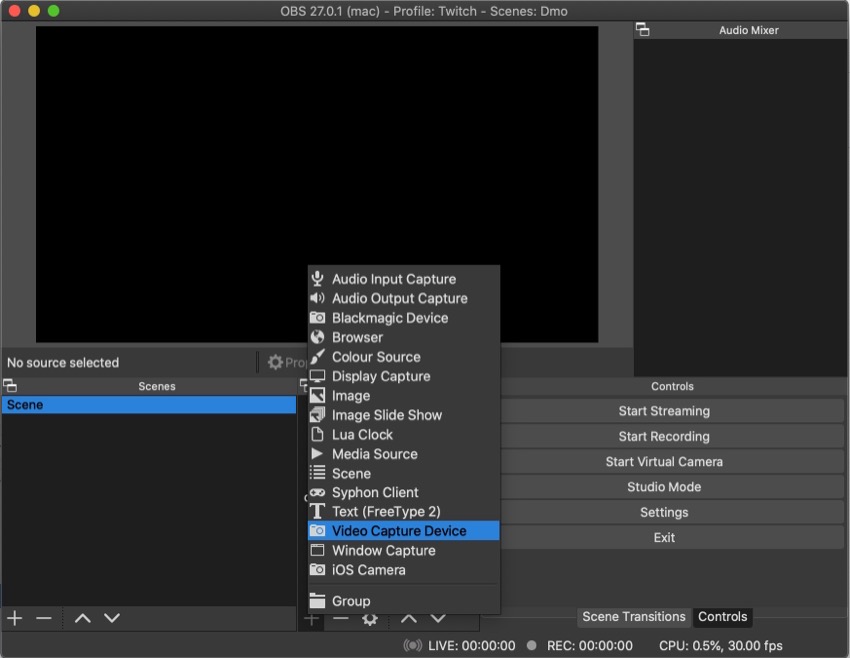Click the microphone icon for Audio Input Capture
This screenshot has height=658, width=850.
tap(318, 279)
